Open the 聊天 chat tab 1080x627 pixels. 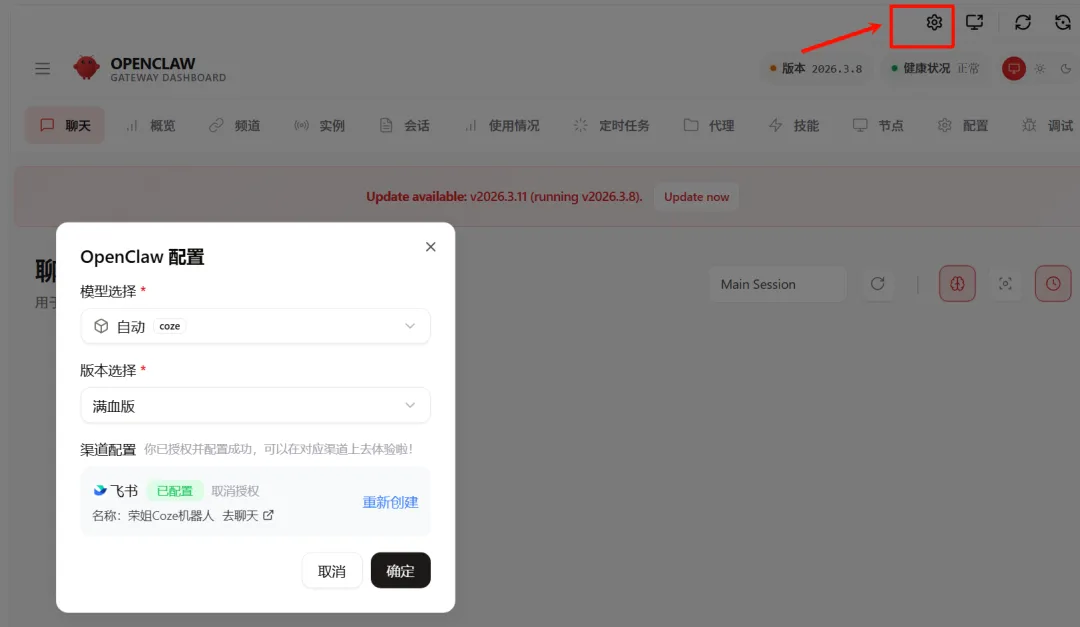(65, 125)
